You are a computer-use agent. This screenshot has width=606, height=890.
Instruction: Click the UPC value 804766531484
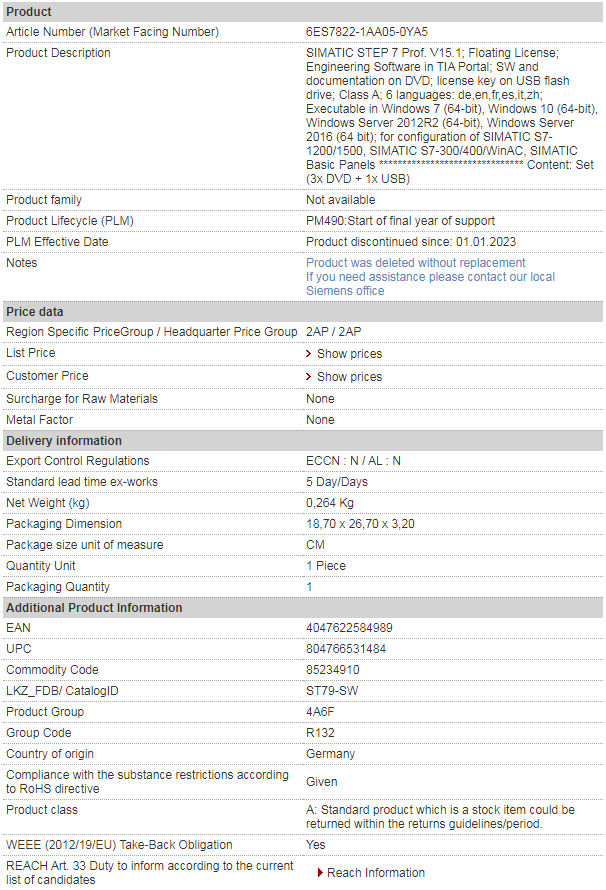coord(346,649)
